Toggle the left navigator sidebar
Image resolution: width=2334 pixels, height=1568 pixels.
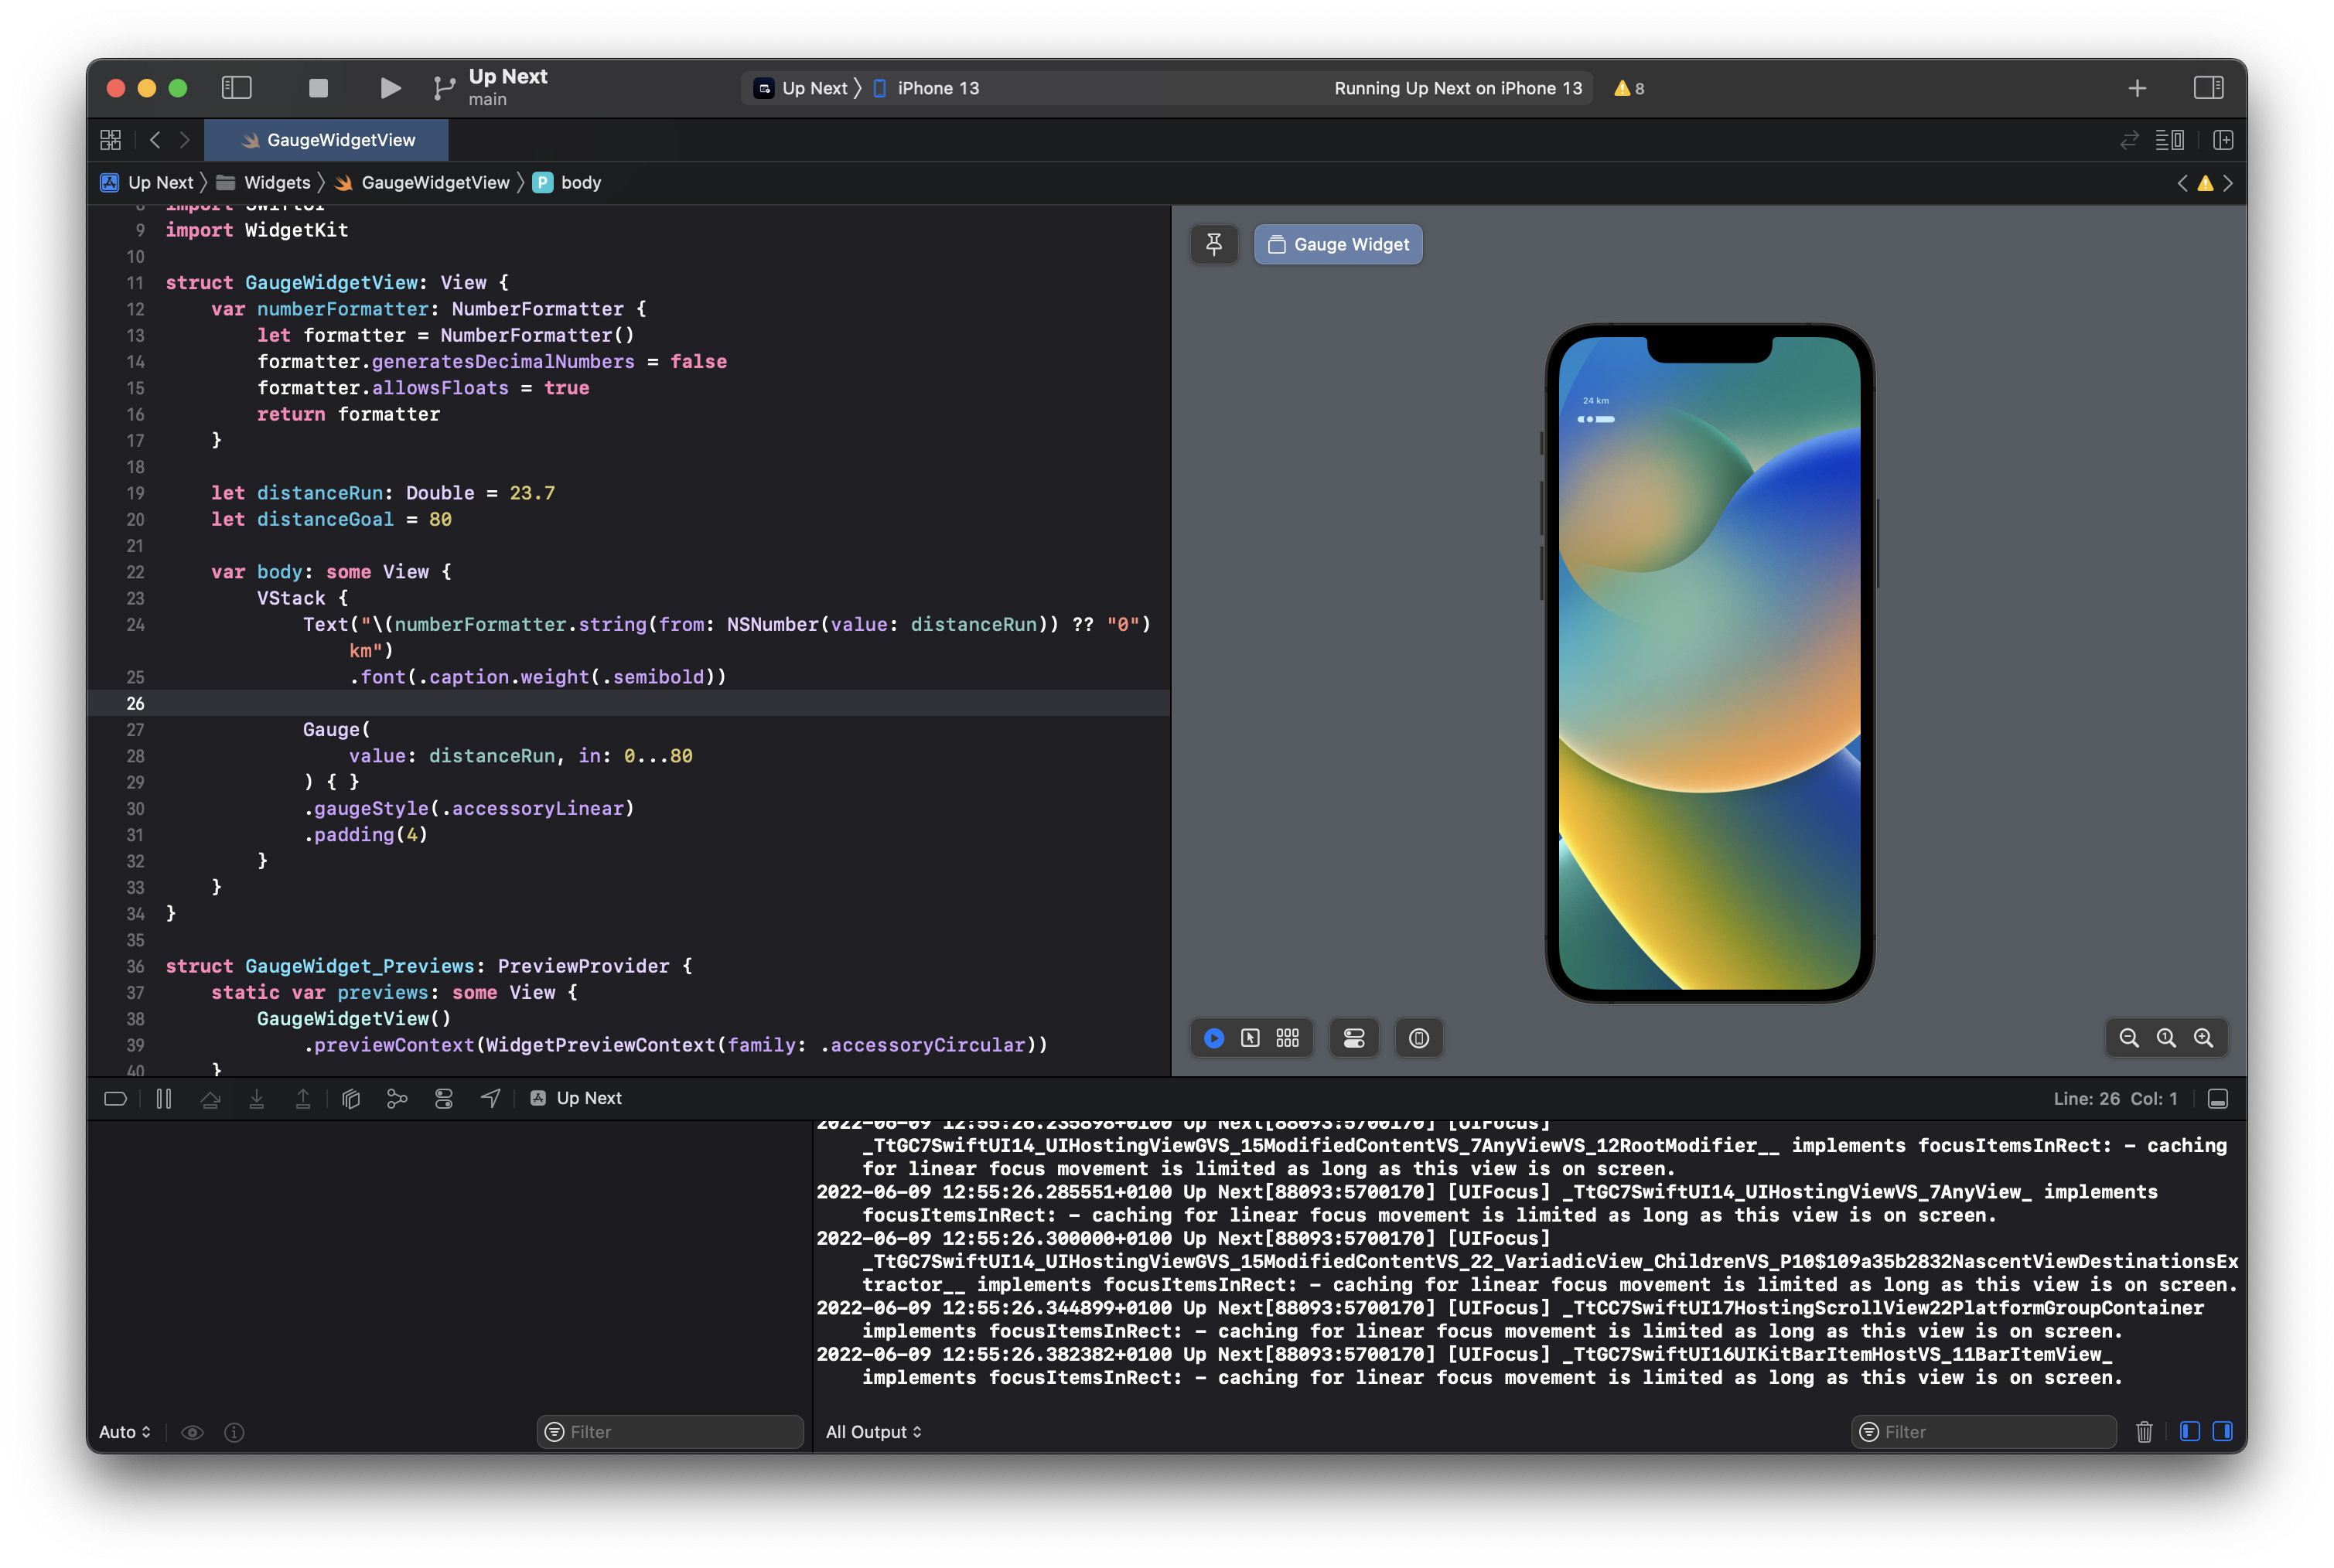pos(236,88)
